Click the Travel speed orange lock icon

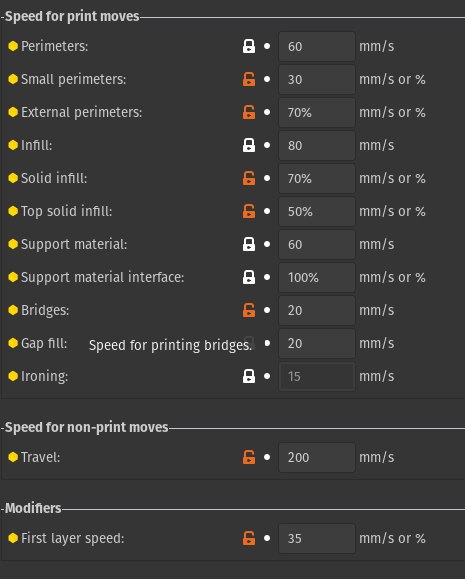(249, 457)
